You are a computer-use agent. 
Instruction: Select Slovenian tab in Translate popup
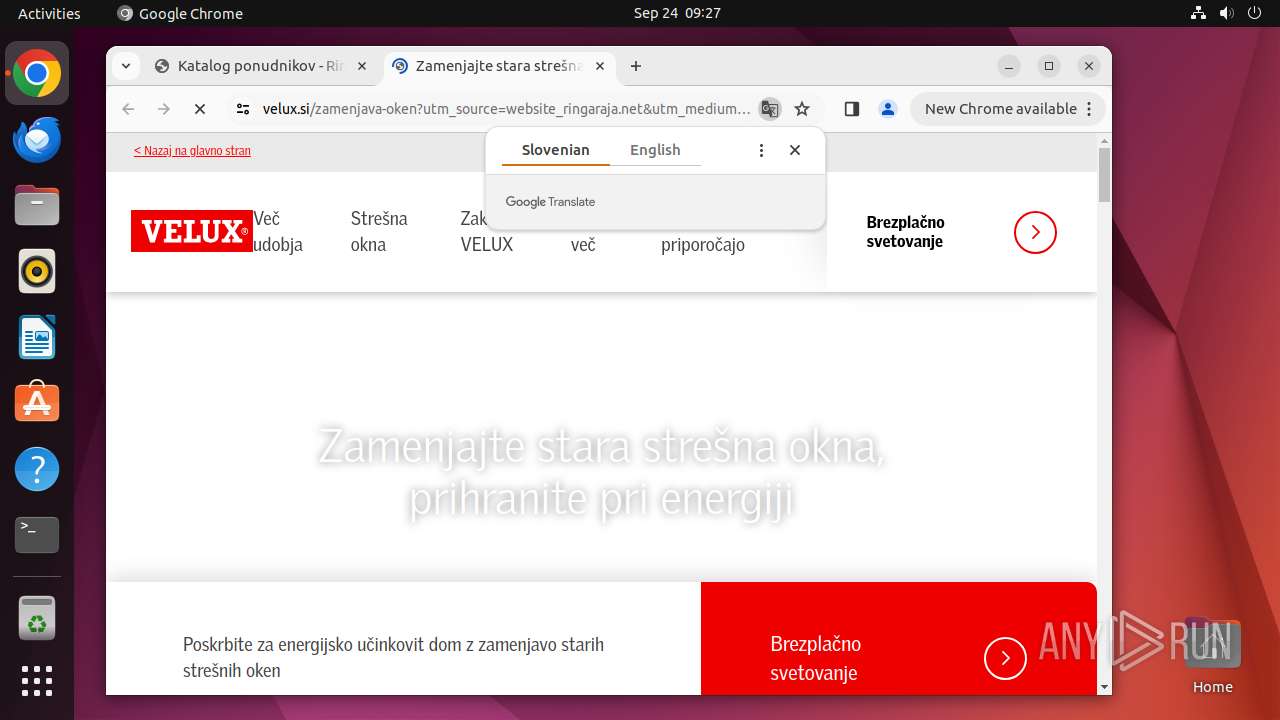556,150
